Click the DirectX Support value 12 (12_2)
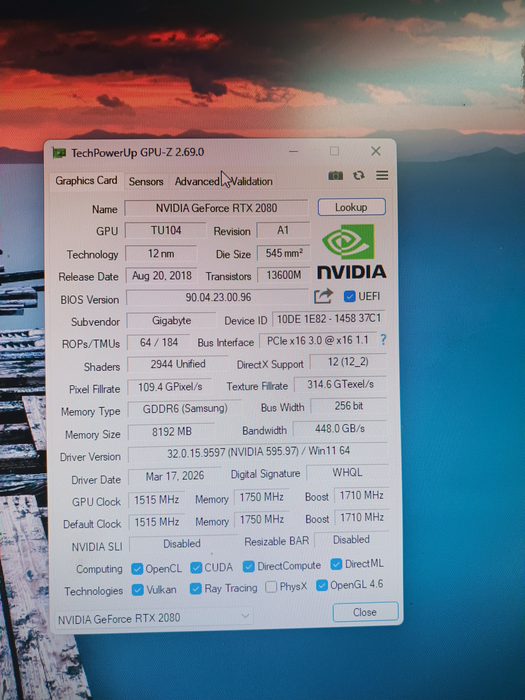This screenshot has height=700, width=525. 348,362
